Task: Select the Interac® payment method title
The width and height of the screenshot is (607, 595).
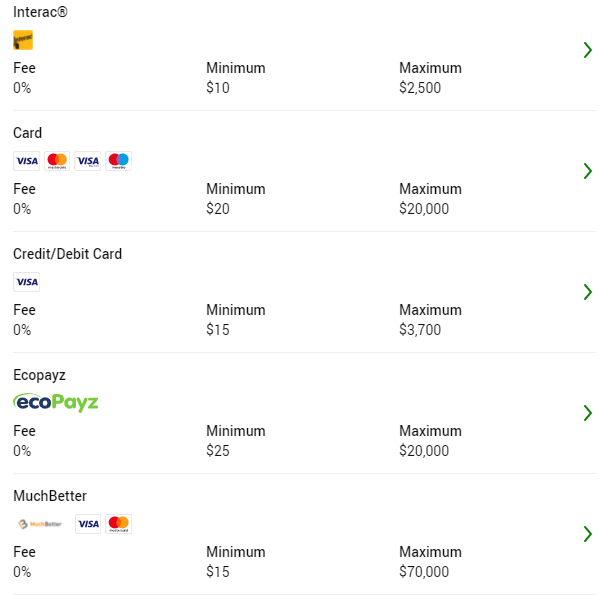Action: coord(40,12)
